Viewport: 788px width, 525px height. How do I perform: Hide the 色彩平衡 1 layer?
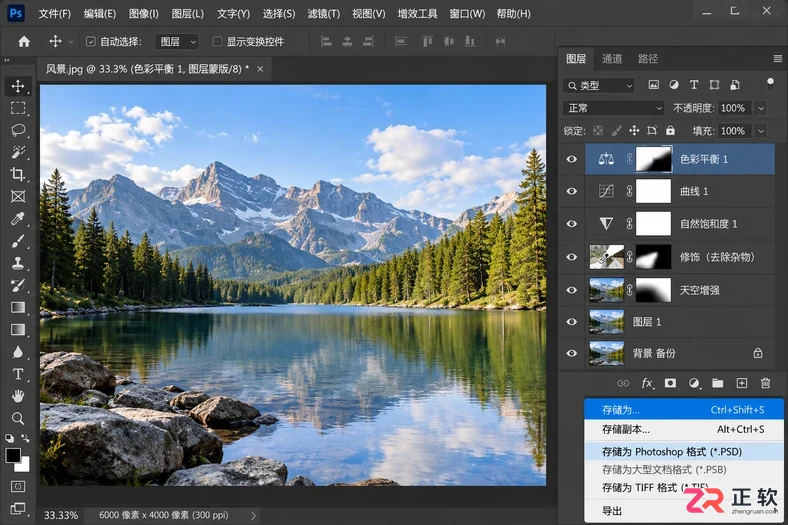click(571, 159)
